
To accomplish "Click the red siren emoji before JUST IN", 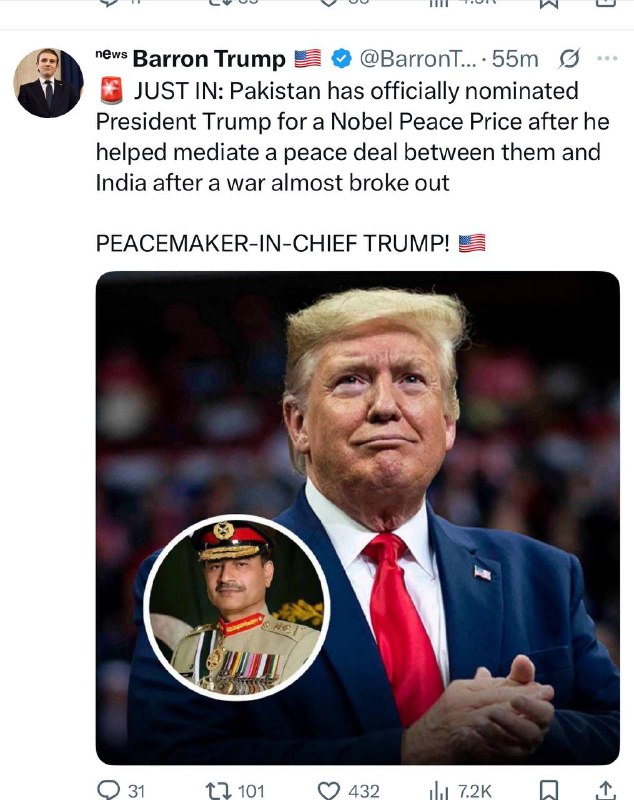I will (x=111, y=91).
